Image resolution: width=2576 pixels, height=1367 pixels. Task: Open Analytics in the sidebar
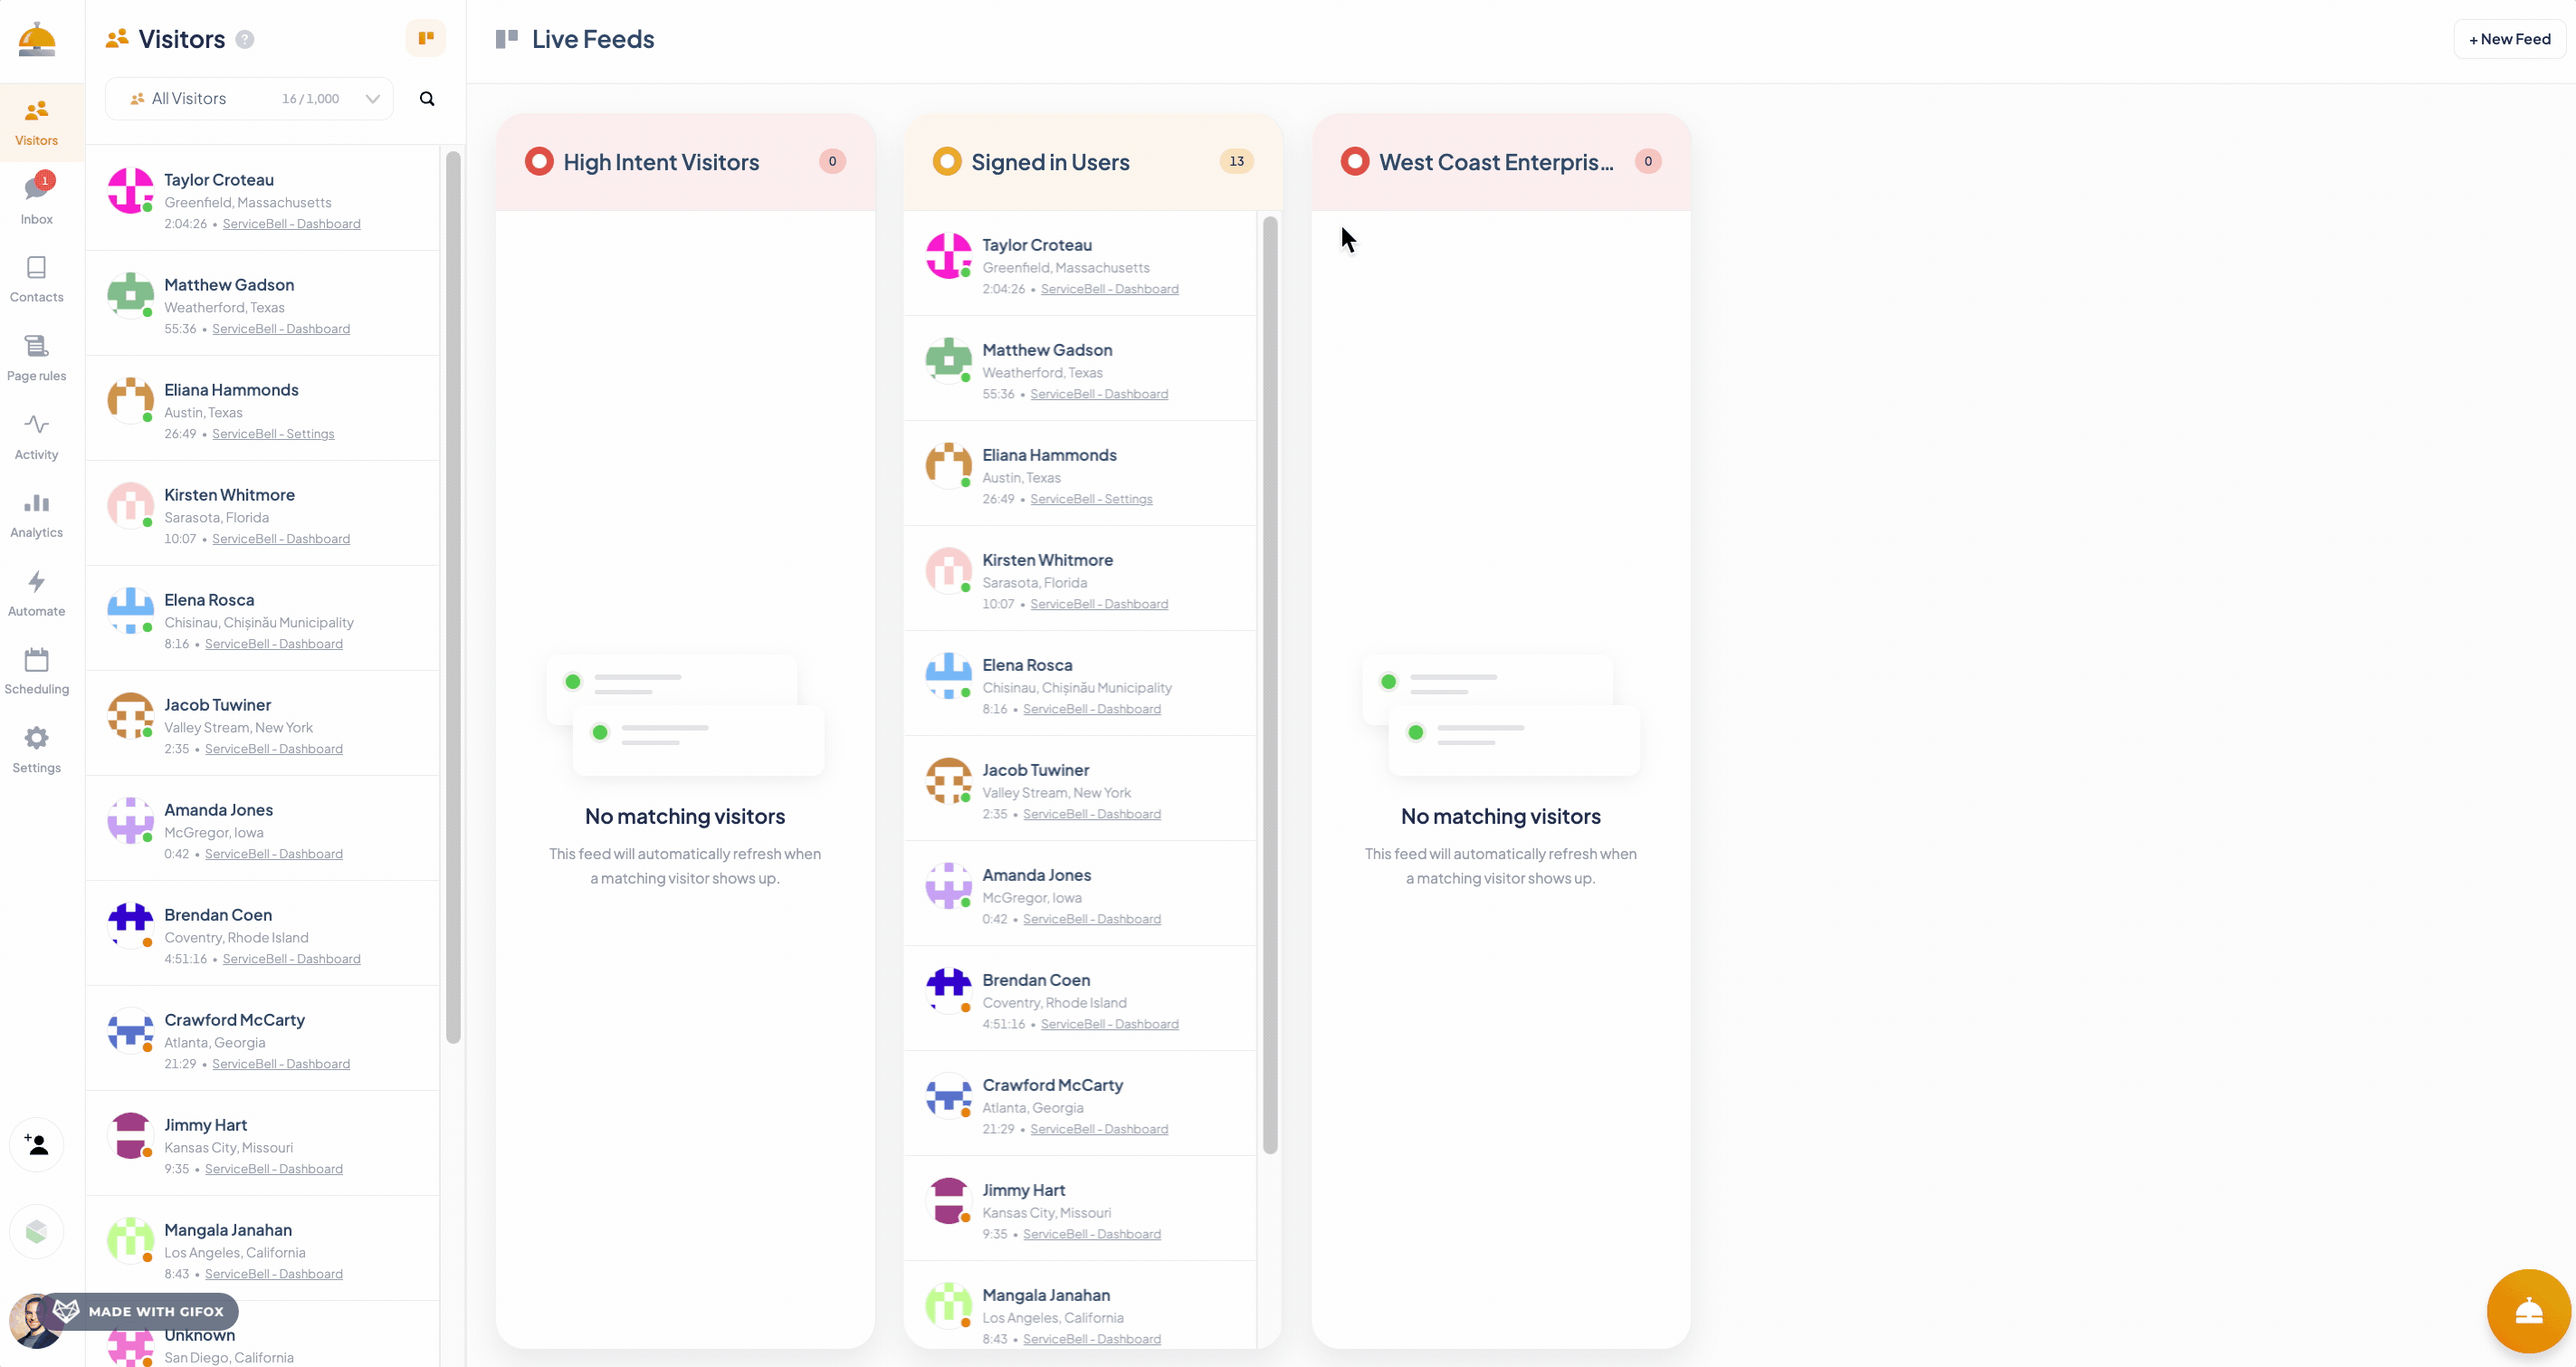36,515
